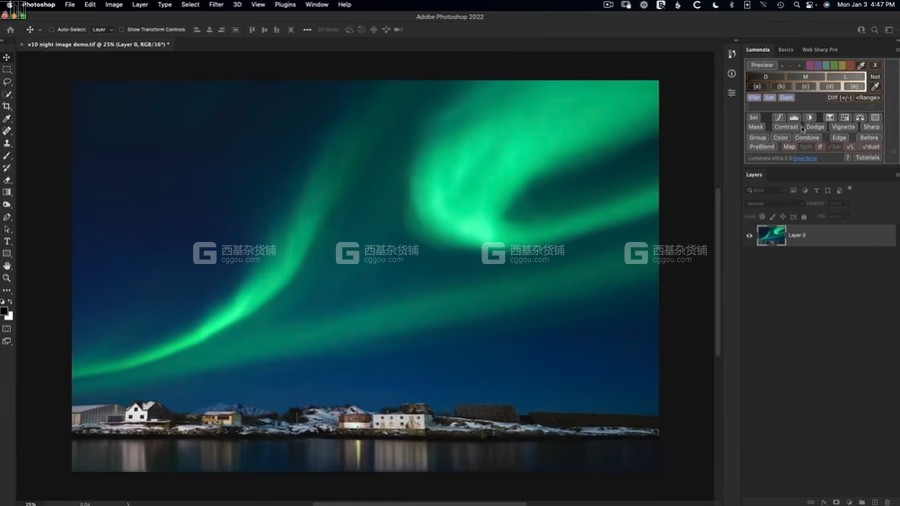This screenshot has height=506, width=900.
Task: Select the Rectangular Marquee tool
Action: pos(7,69)
